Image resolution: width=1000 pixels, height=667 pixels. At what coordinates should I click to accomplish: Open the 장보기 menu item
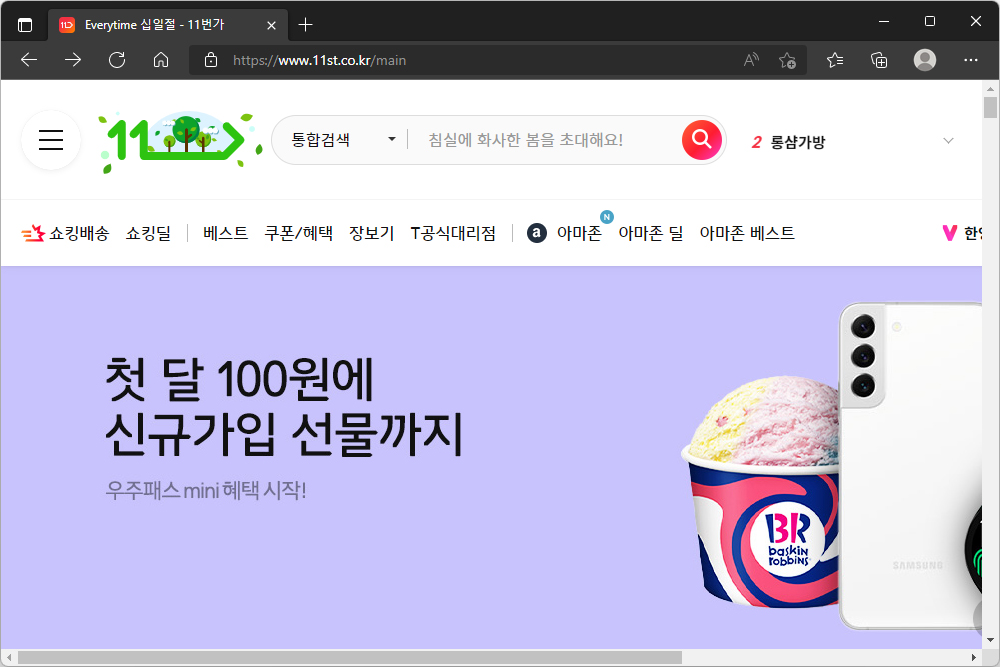point(371,233)
